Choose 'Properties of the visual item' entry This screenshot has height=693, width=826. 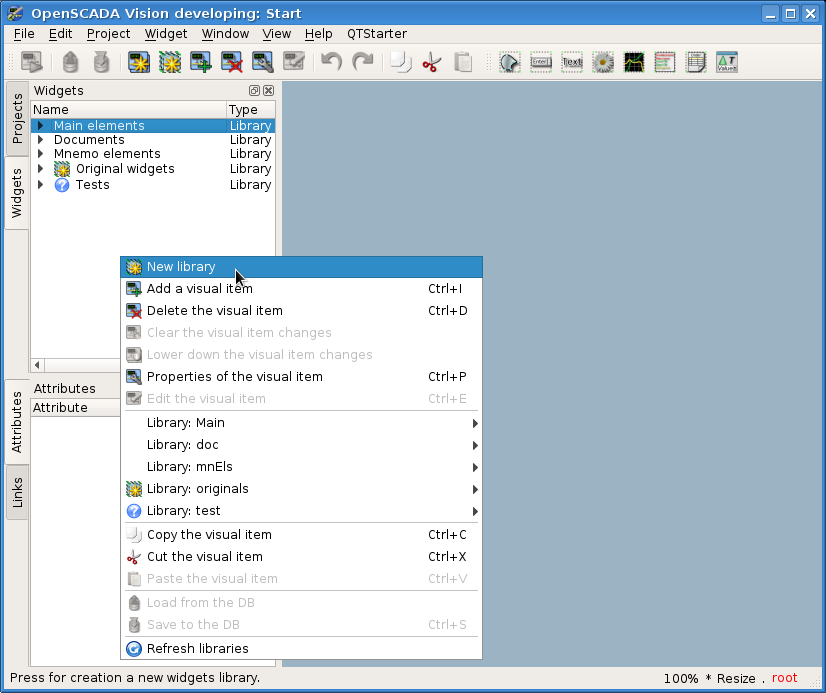tap(301, 377)
